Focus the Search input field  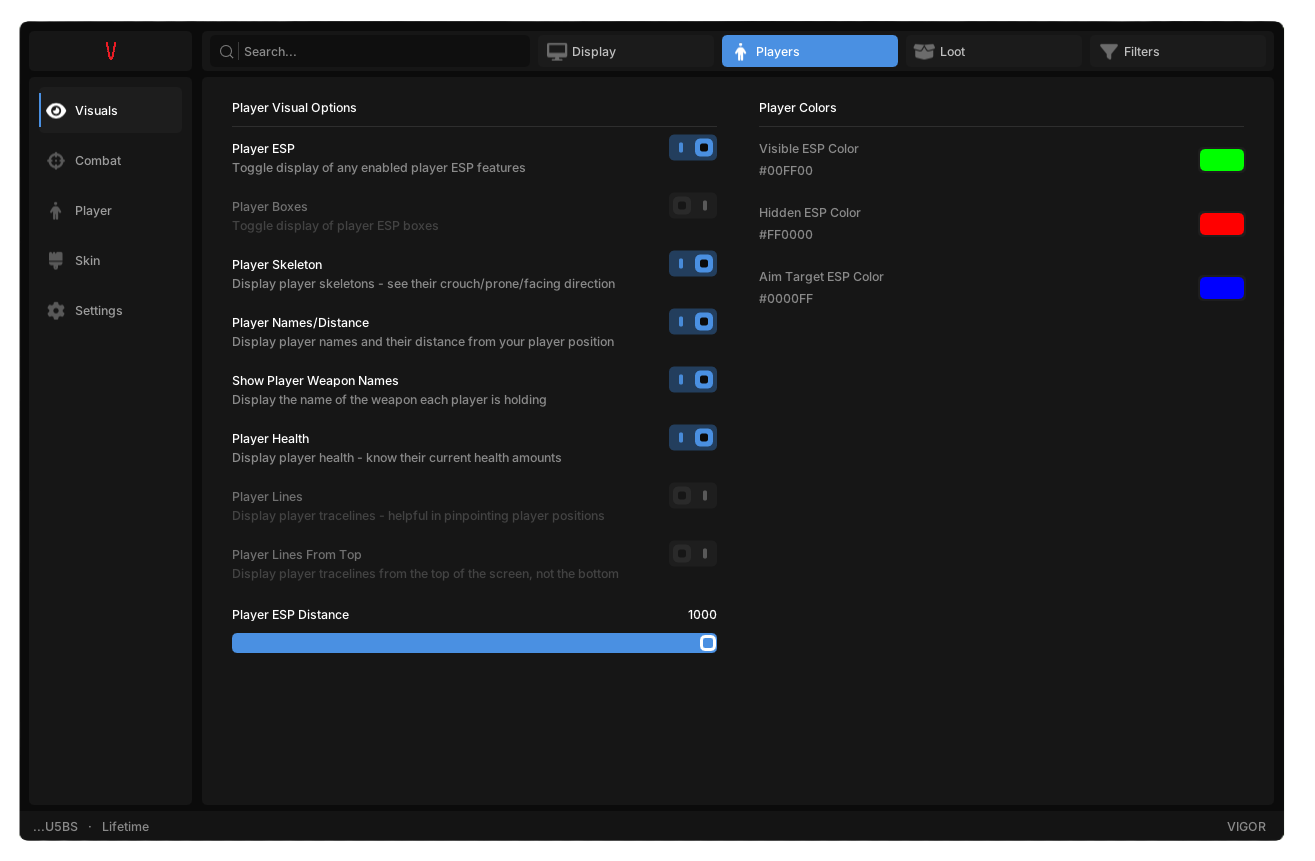point(370,51)
